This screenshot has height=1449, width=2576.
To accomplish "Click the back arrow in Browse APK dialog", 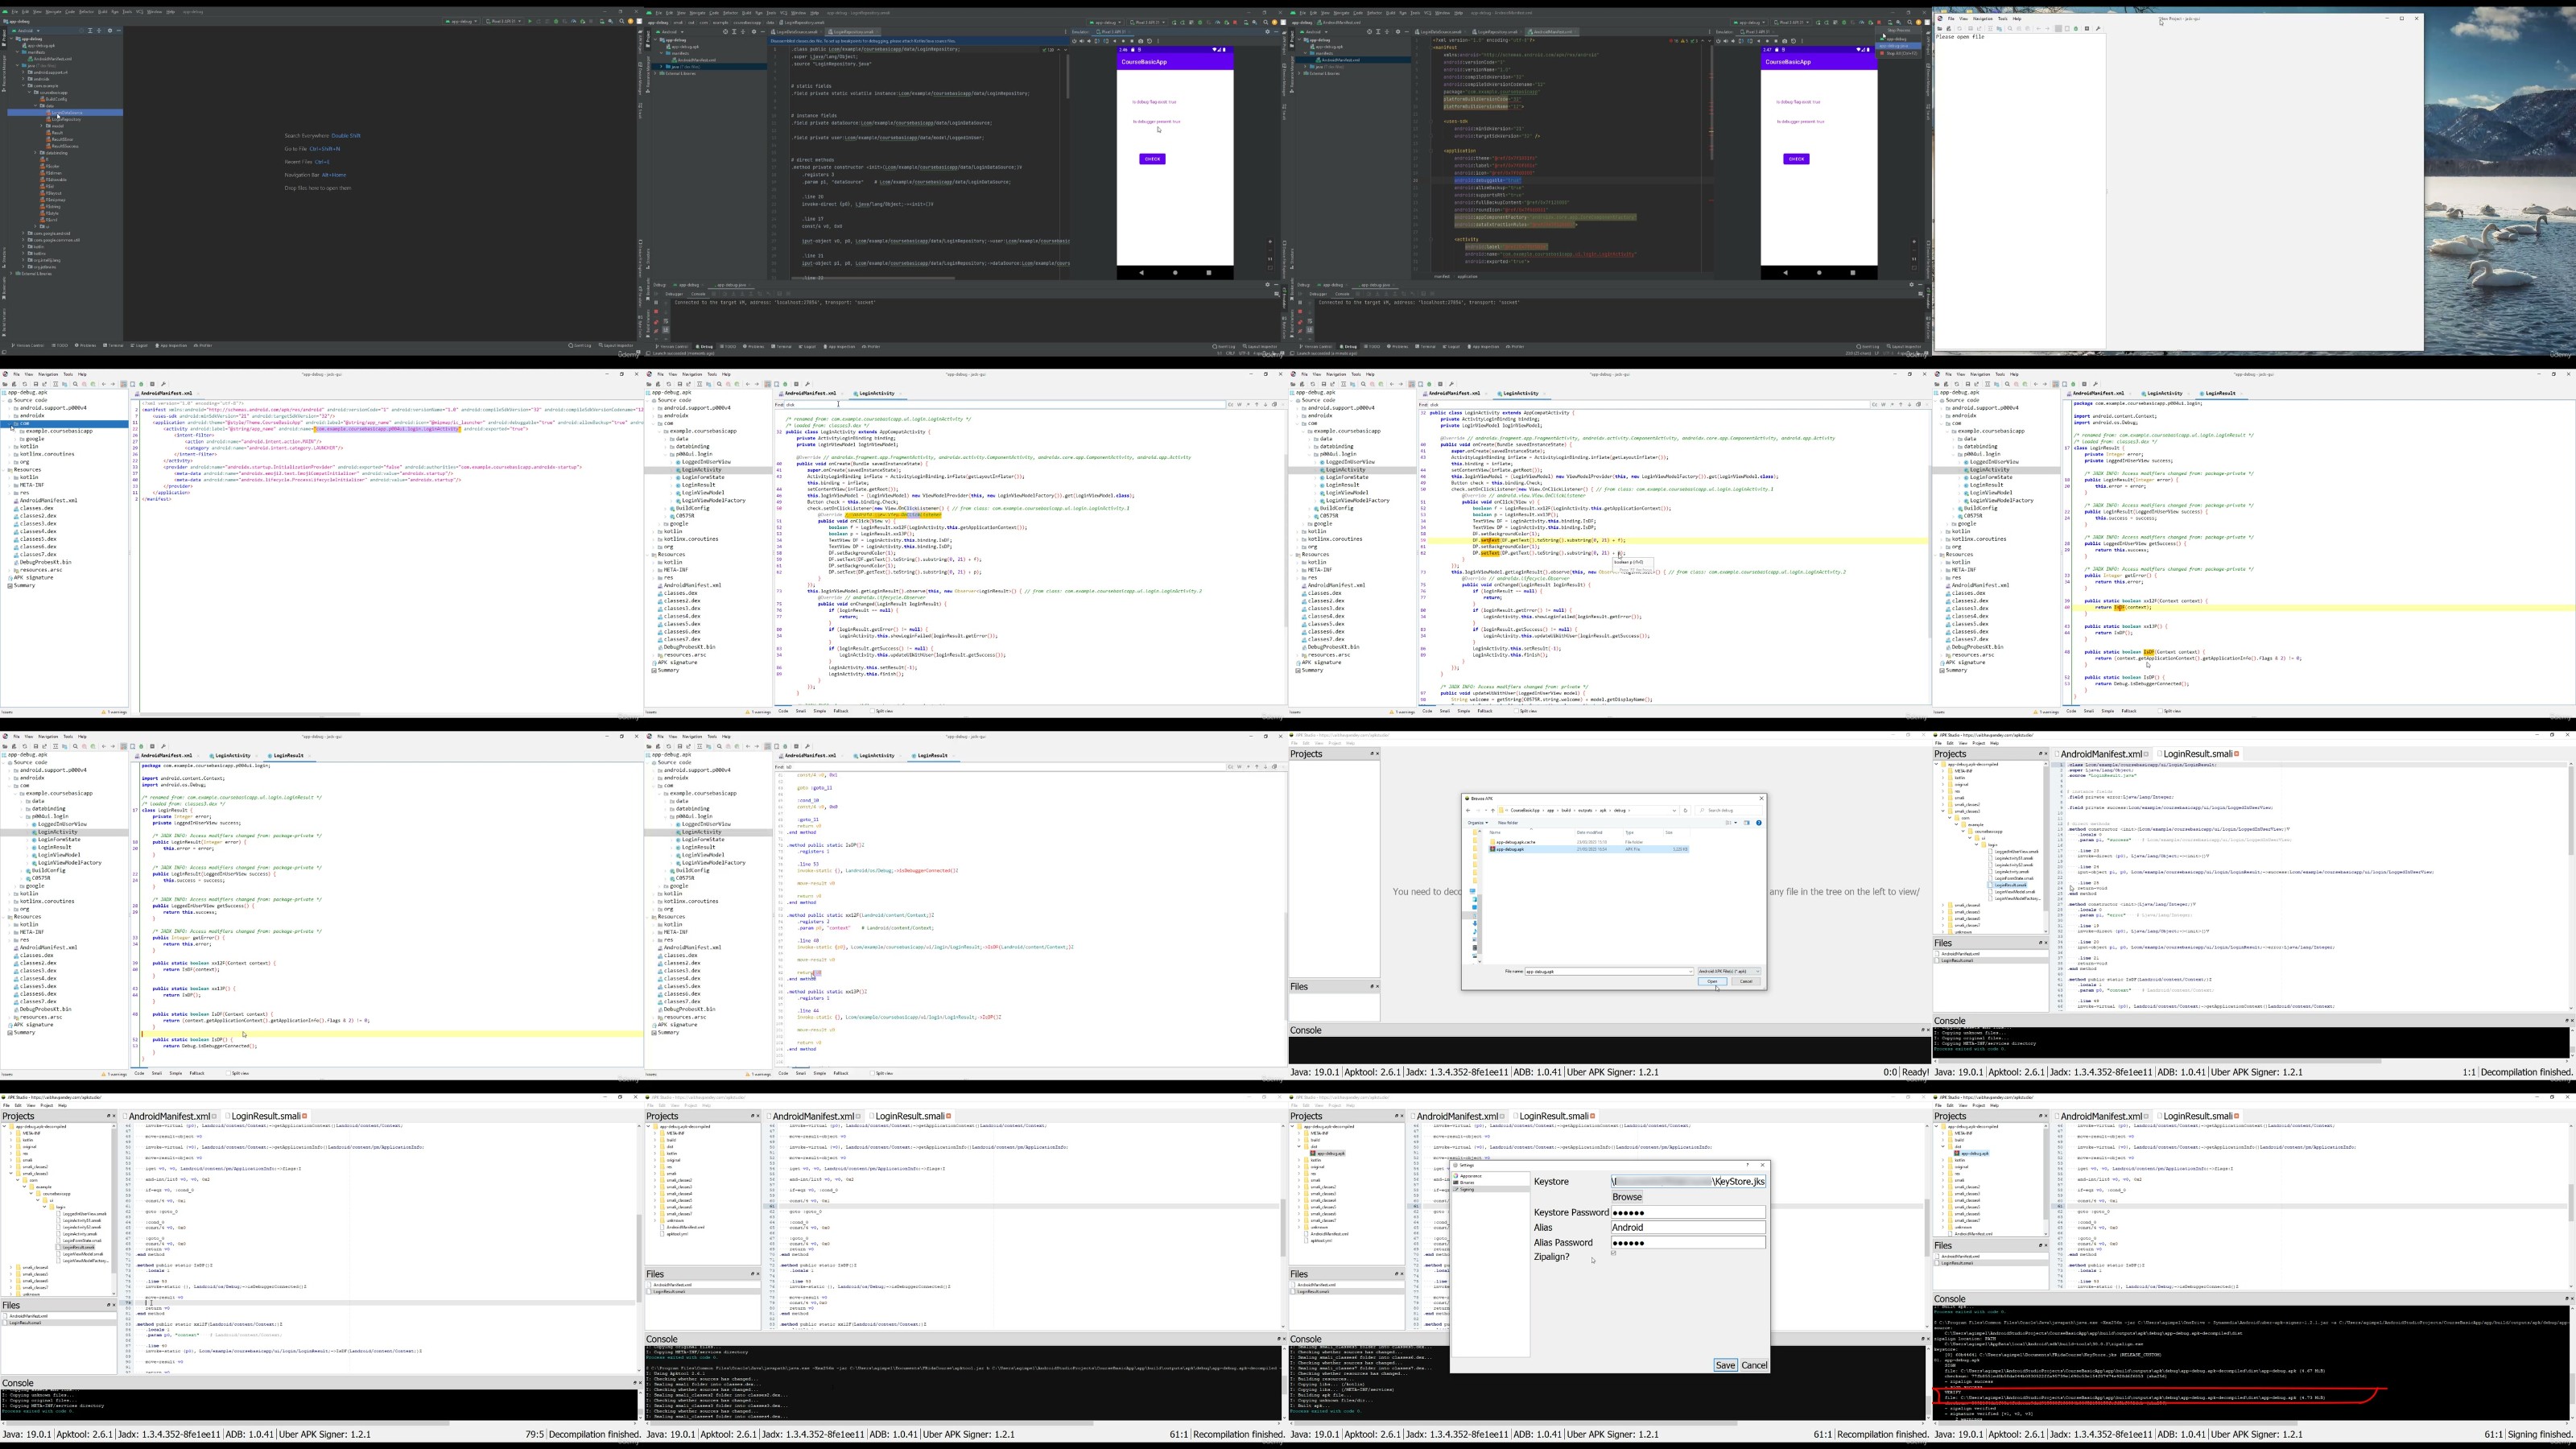I will point(1469,811).
